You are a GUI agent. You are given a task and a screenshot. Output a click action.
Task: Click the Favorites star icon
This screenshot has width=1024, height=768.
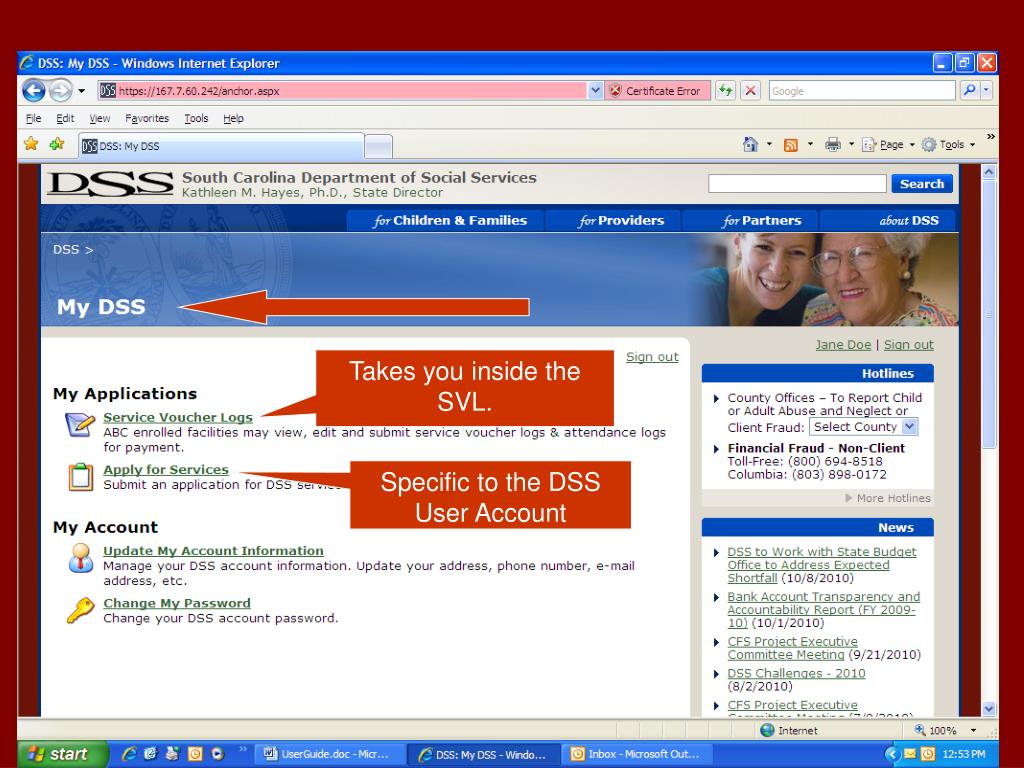click(31, 144)
